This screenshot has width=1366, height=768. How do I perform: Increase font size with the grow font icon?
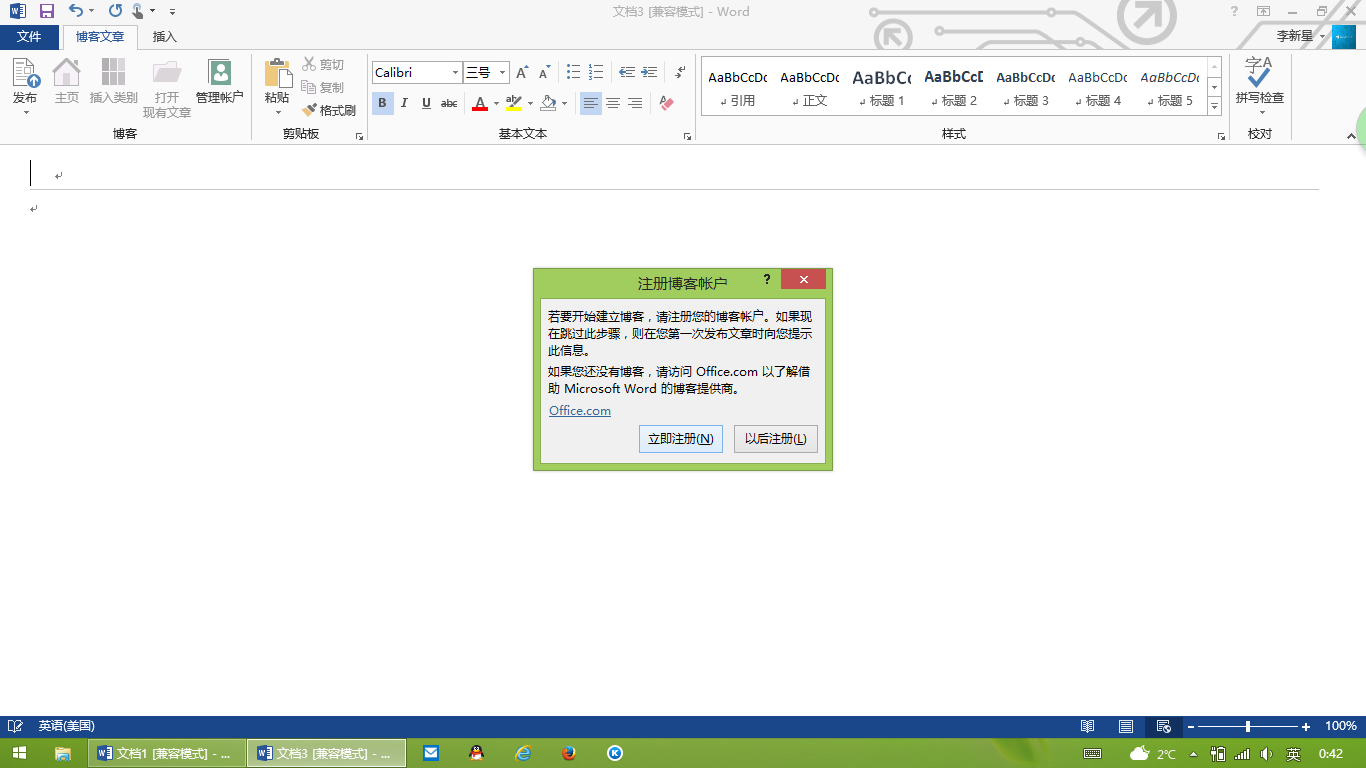pyautogui.click(x=522, y=73)
